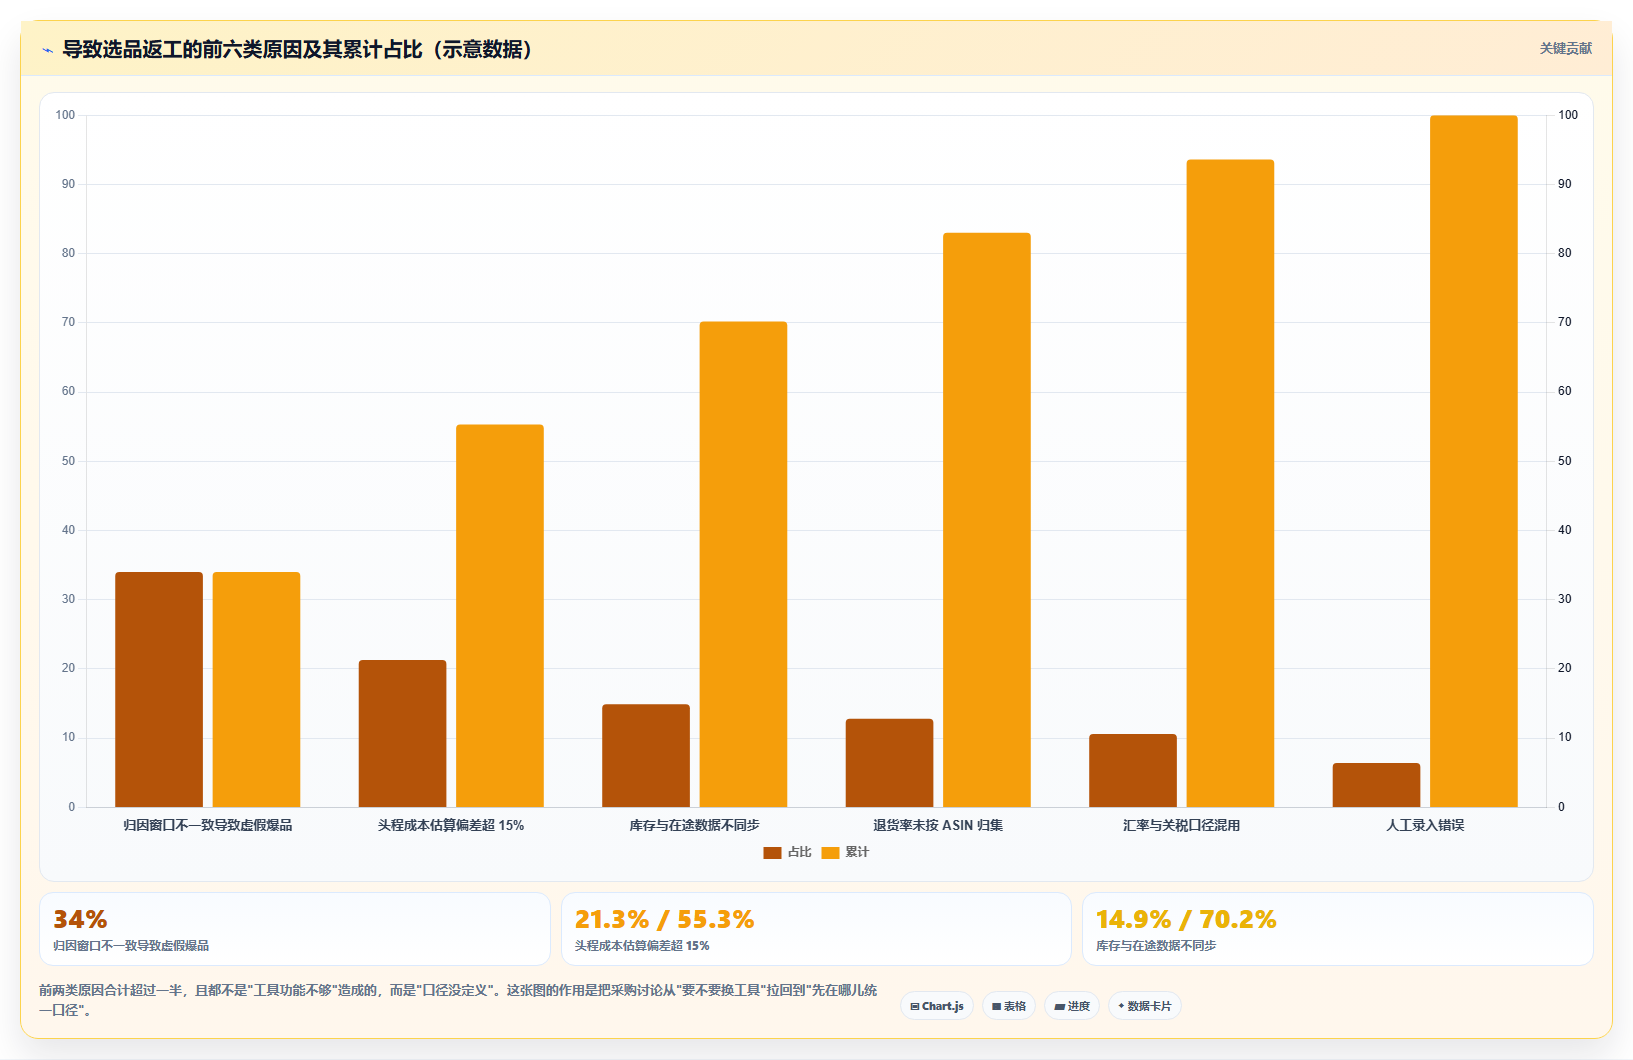This screenshot has height=1060, width=1633.
Task: Click the chart title 导致选品返工的前六类原因及其累计占比
Action: pyautogui.click(x=298, y=49)
